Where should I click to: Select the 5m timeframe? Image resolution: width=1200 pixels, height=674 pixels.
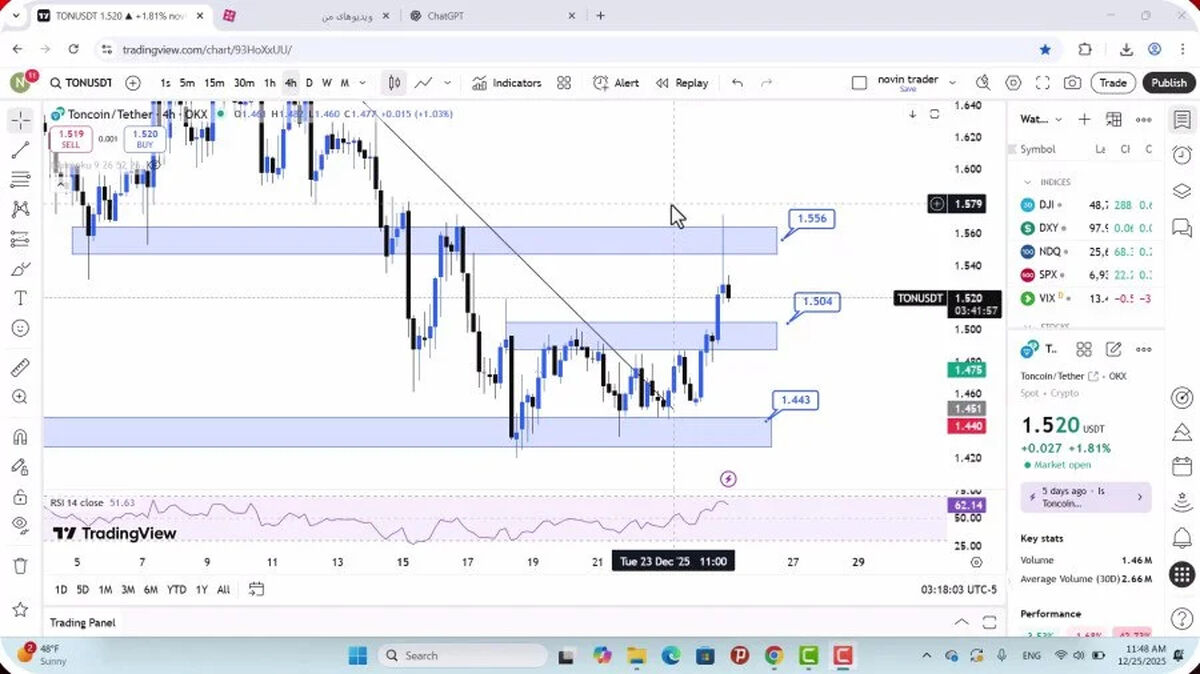187,83
